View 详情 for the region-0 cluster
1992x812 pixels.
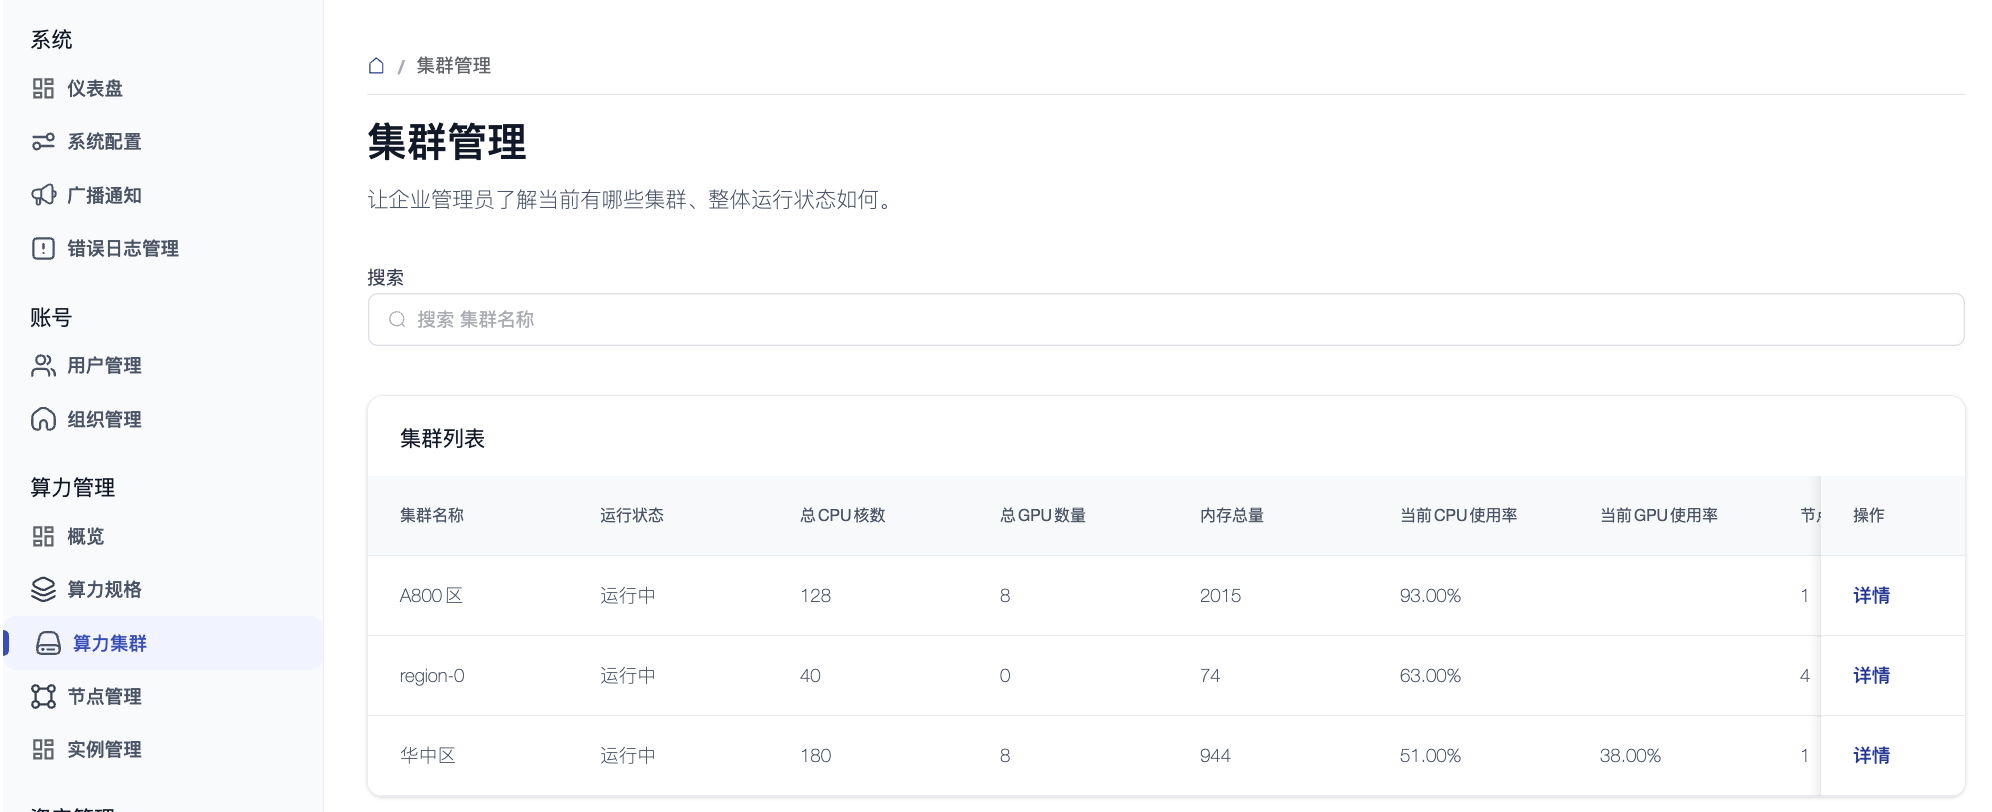point(1870,676)
